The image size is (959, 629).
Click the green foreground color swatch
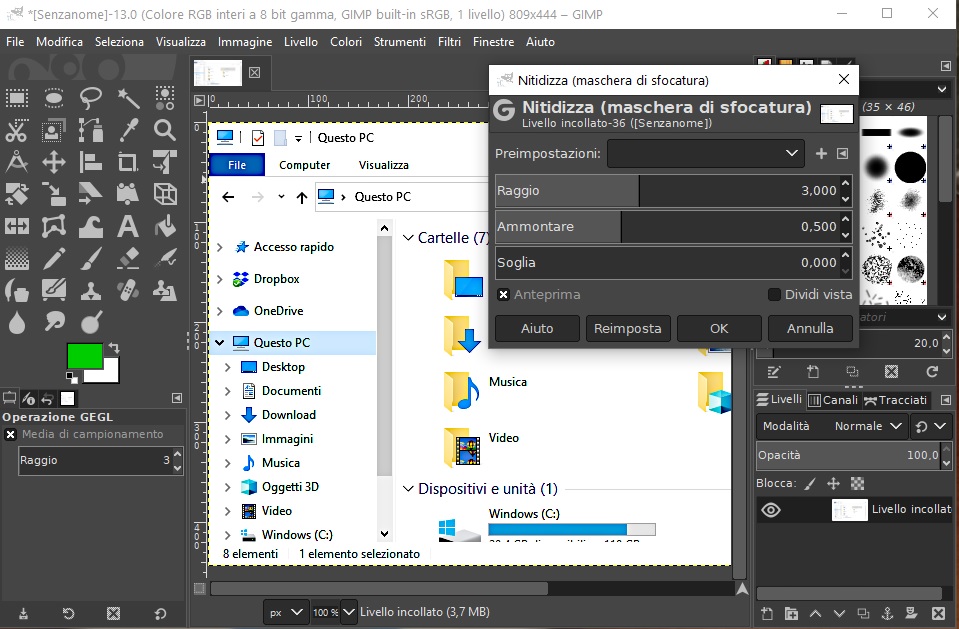pyautogui.click(x=84, y=356)
